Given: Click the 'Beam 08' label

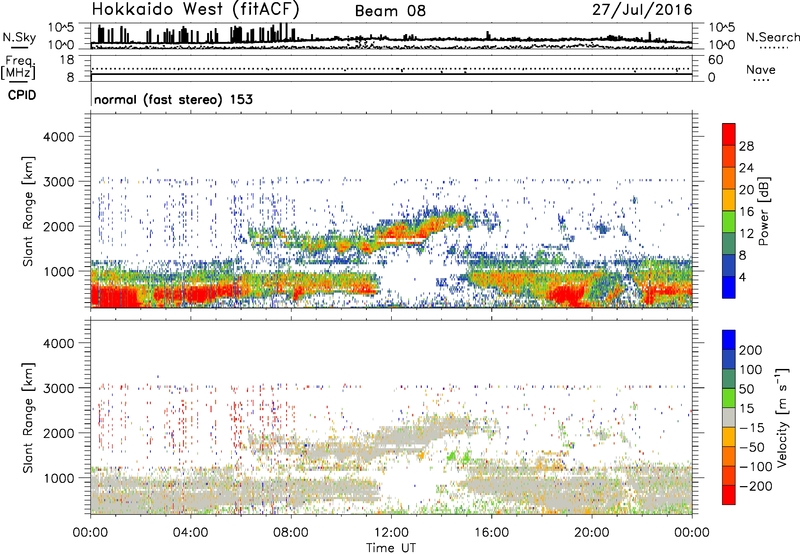Looking at the screenshot, I should [x=390, y=11].
